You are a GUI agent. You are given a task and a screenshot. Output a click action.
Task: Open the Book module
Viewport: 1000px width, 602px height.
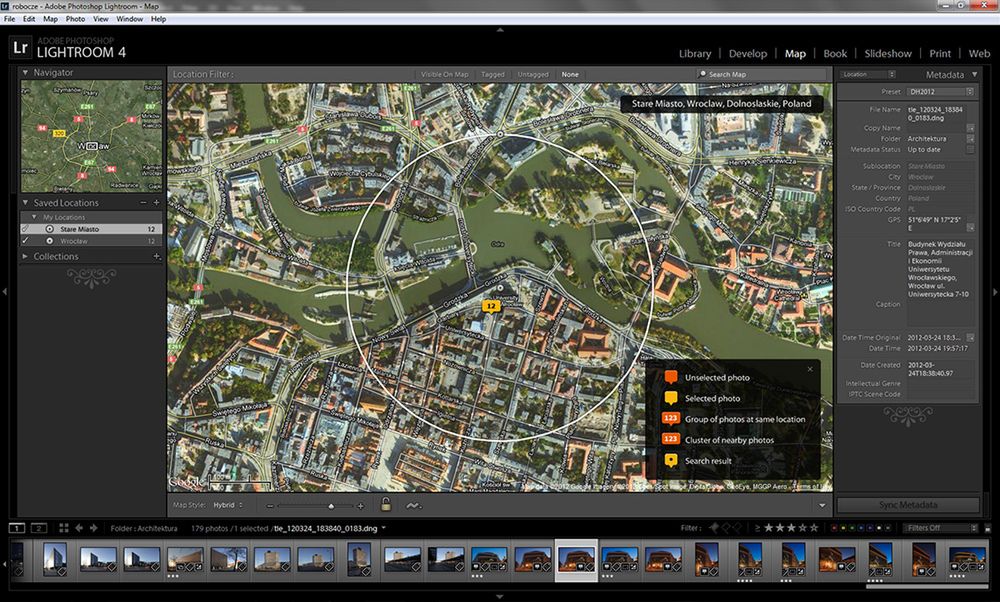tap(835, 54)
